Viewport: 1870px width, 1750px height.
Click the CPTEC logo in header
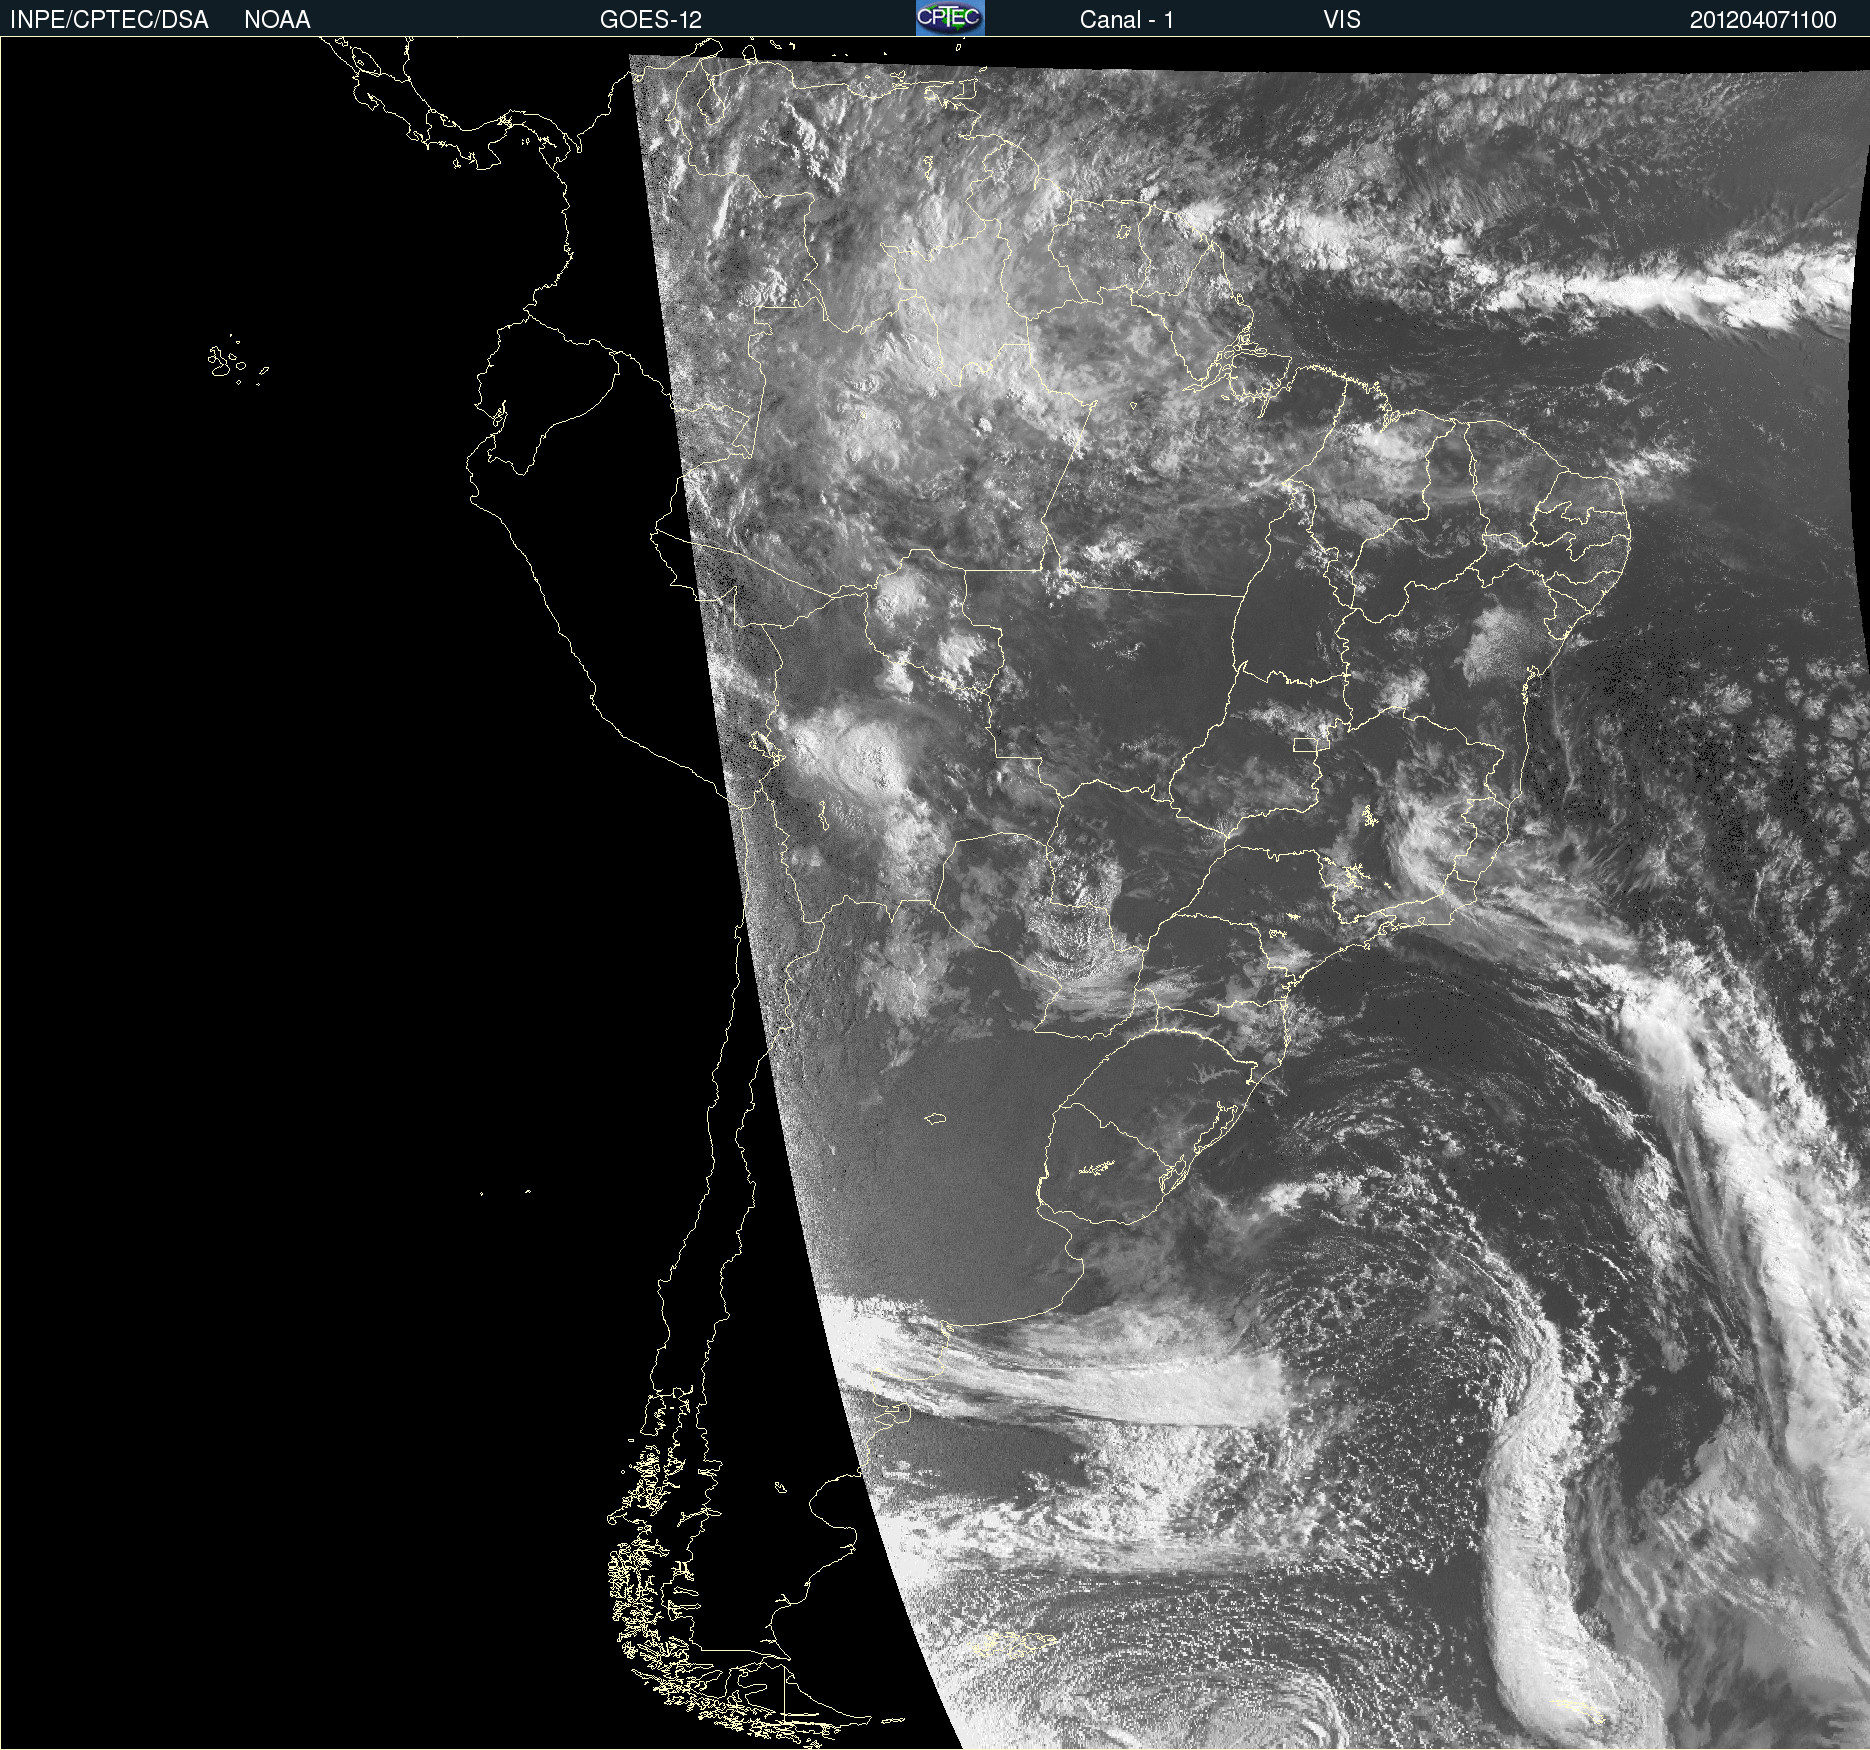pyautogui.click(x=950, y=18)
